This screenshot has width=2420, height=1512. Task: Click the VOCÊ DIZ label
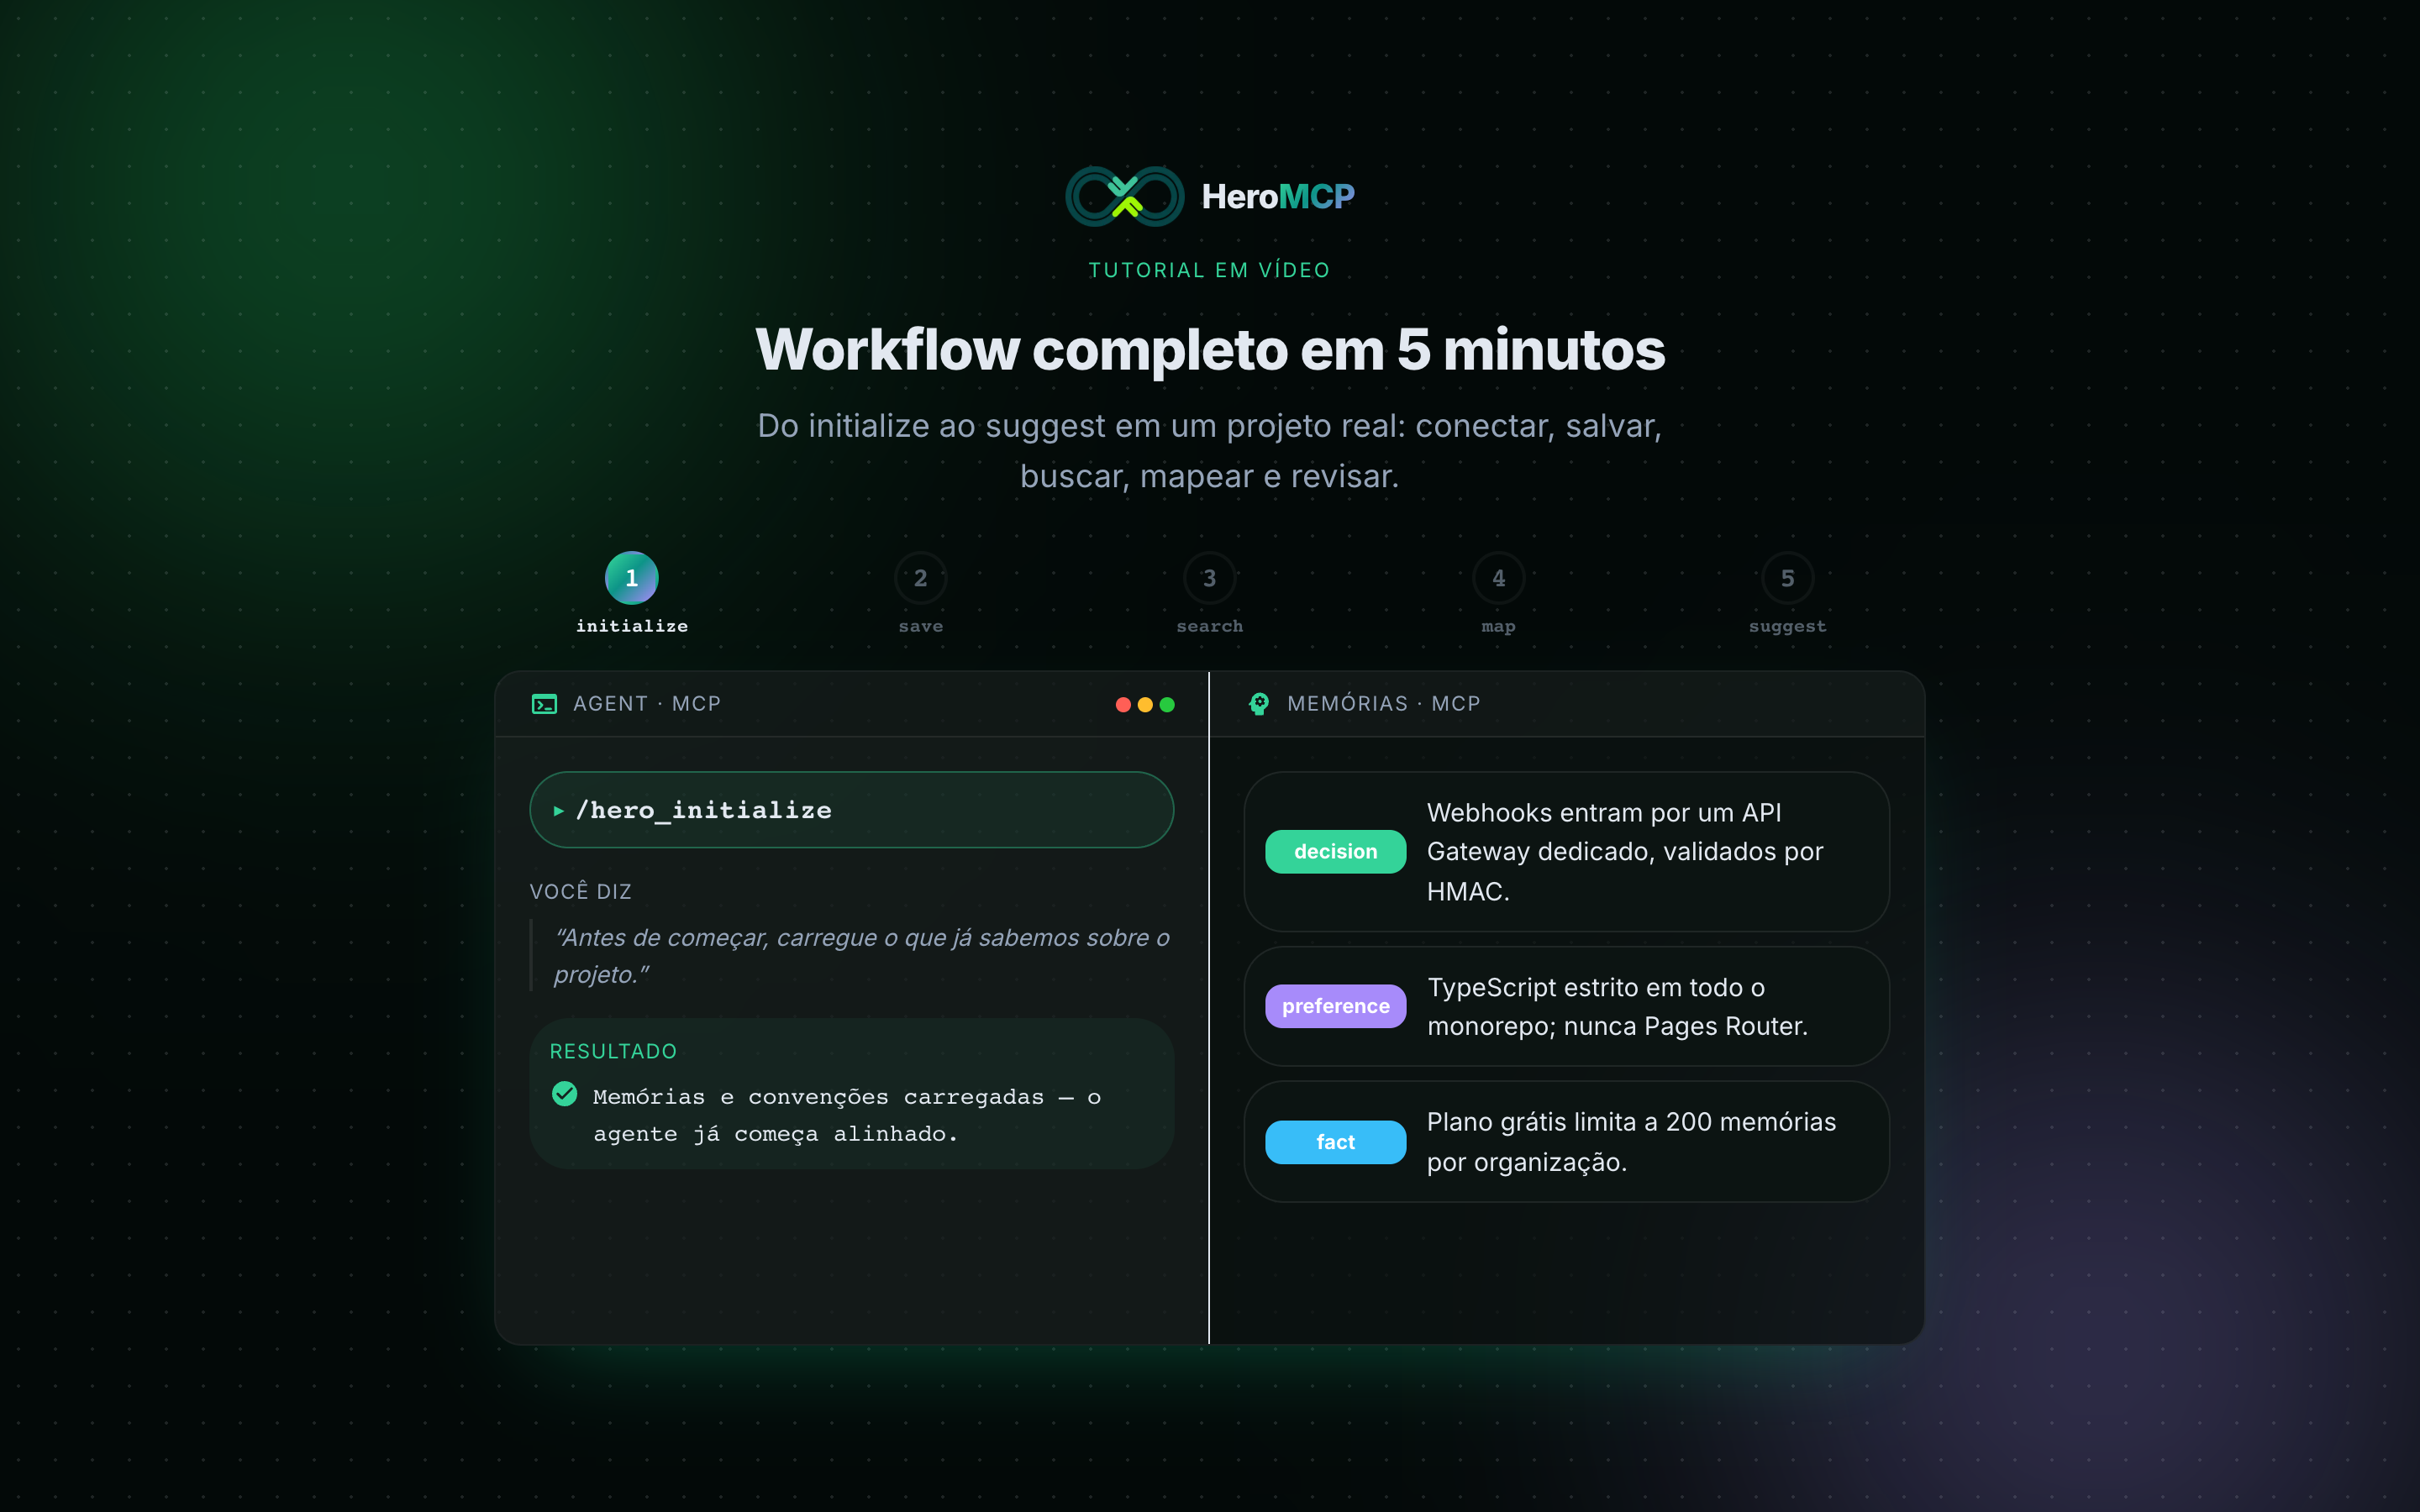[581, 891]
